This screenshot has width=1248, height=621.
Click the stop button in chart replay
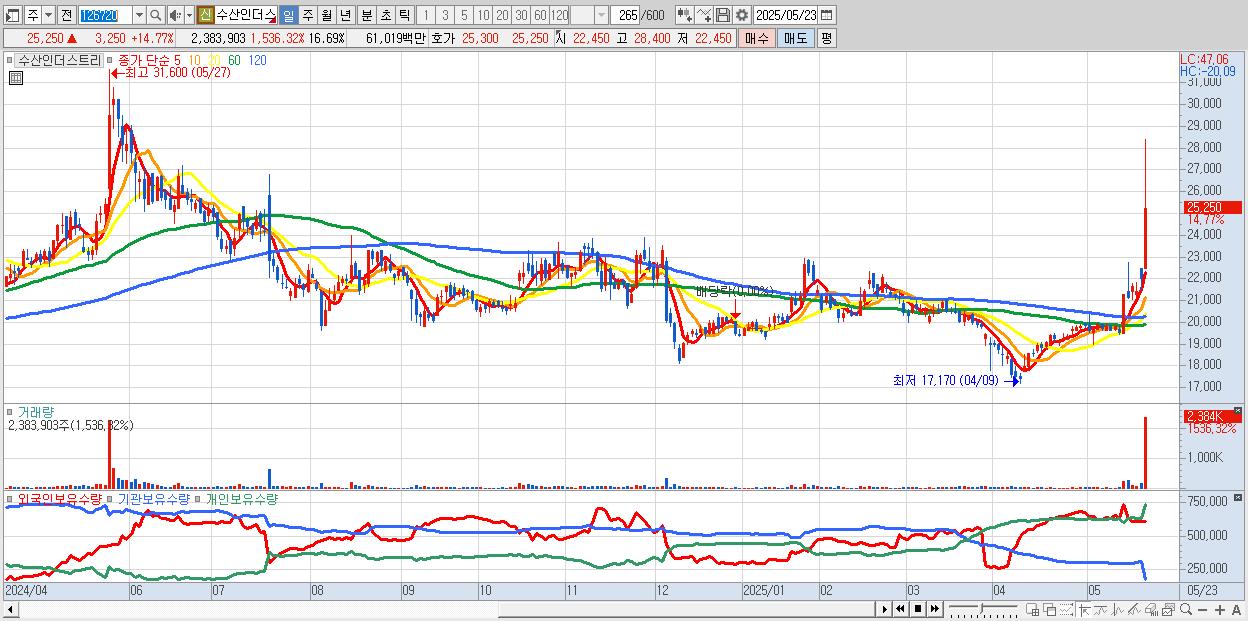click(x=918, y=609)
